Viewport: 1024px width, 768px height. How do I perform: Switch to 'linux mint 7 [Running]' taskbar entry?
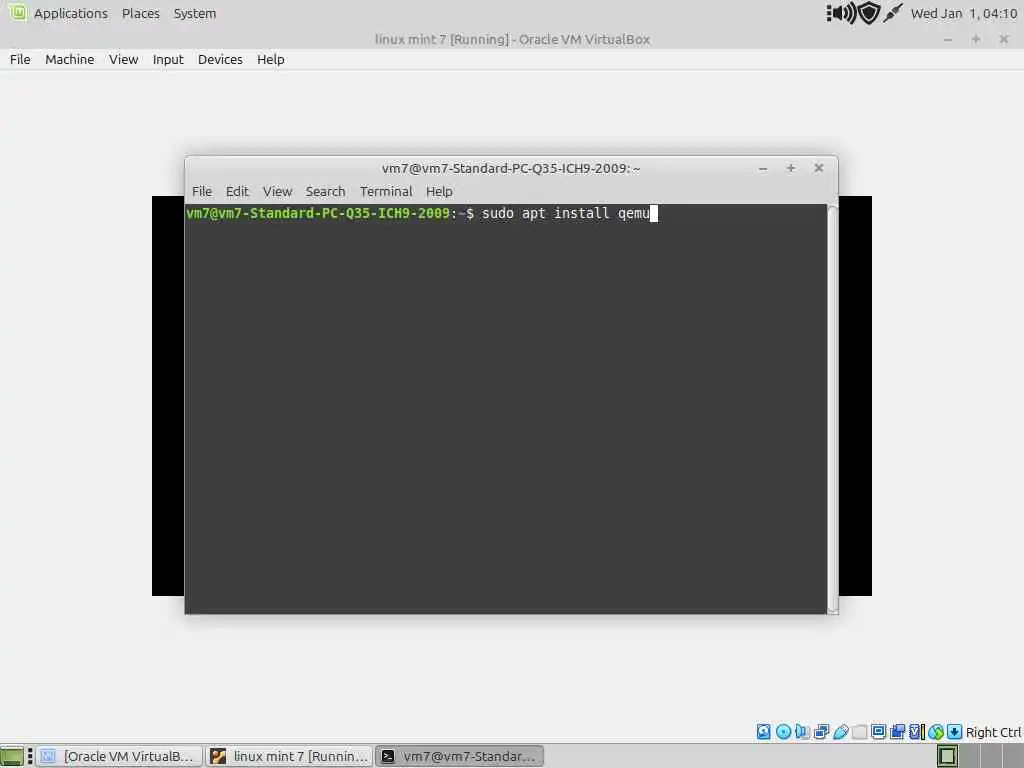point(289,756)
